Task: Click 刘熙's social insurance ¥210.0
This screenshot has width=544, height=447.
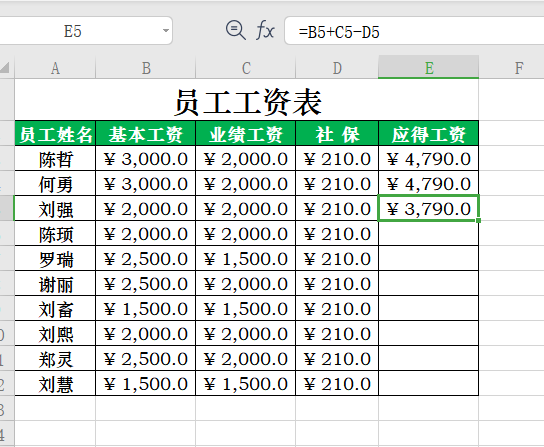Action: point(337,333)
